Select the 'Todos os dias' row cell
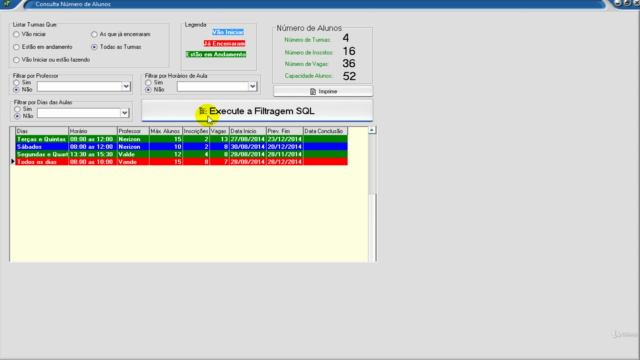Screen dimensions: 640x360 (42, 162)
